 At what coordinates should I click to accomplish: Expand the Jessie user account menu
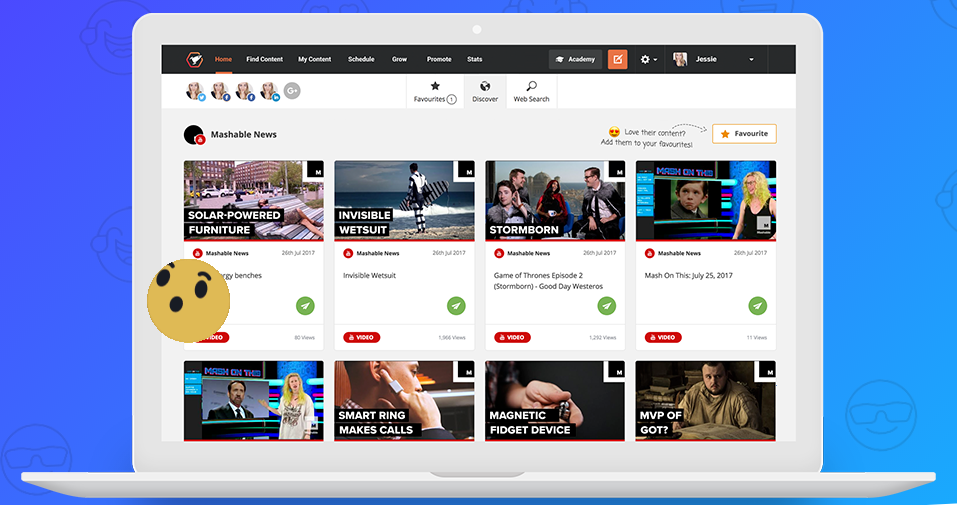[x=714, y=59]
